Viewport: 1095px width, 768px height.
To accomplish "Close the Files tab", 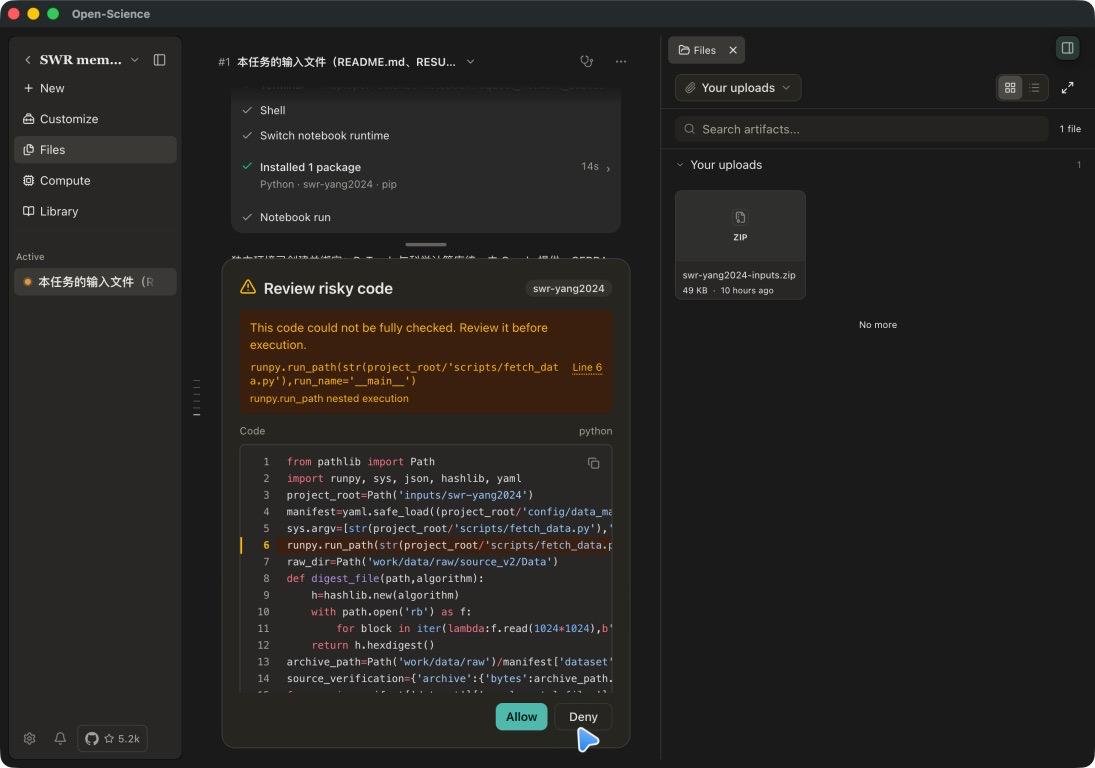I will [733, 50].
